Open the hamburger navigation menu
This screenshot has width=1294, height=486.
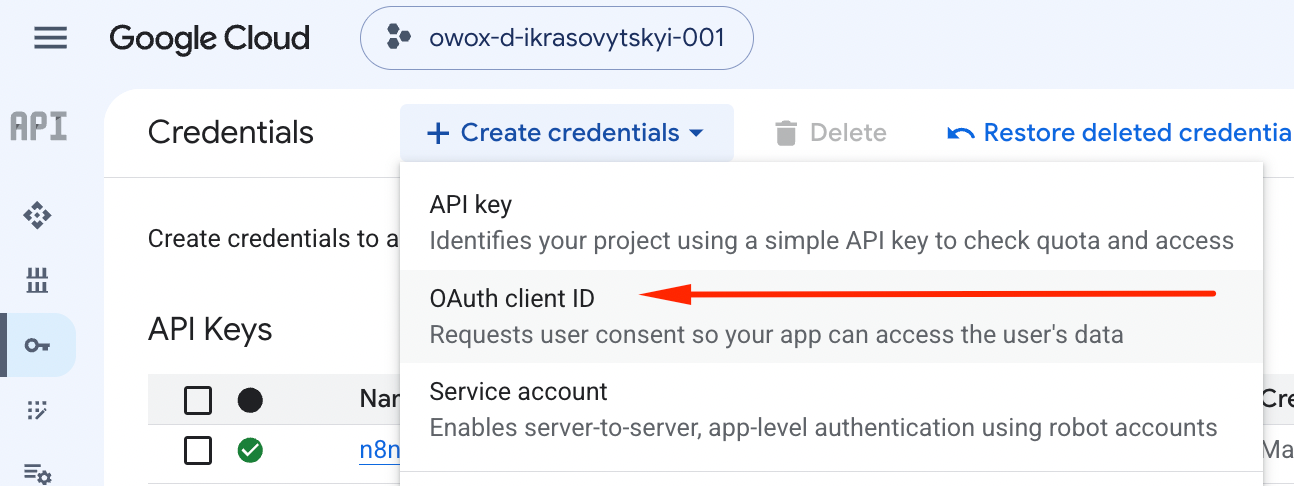50,39
